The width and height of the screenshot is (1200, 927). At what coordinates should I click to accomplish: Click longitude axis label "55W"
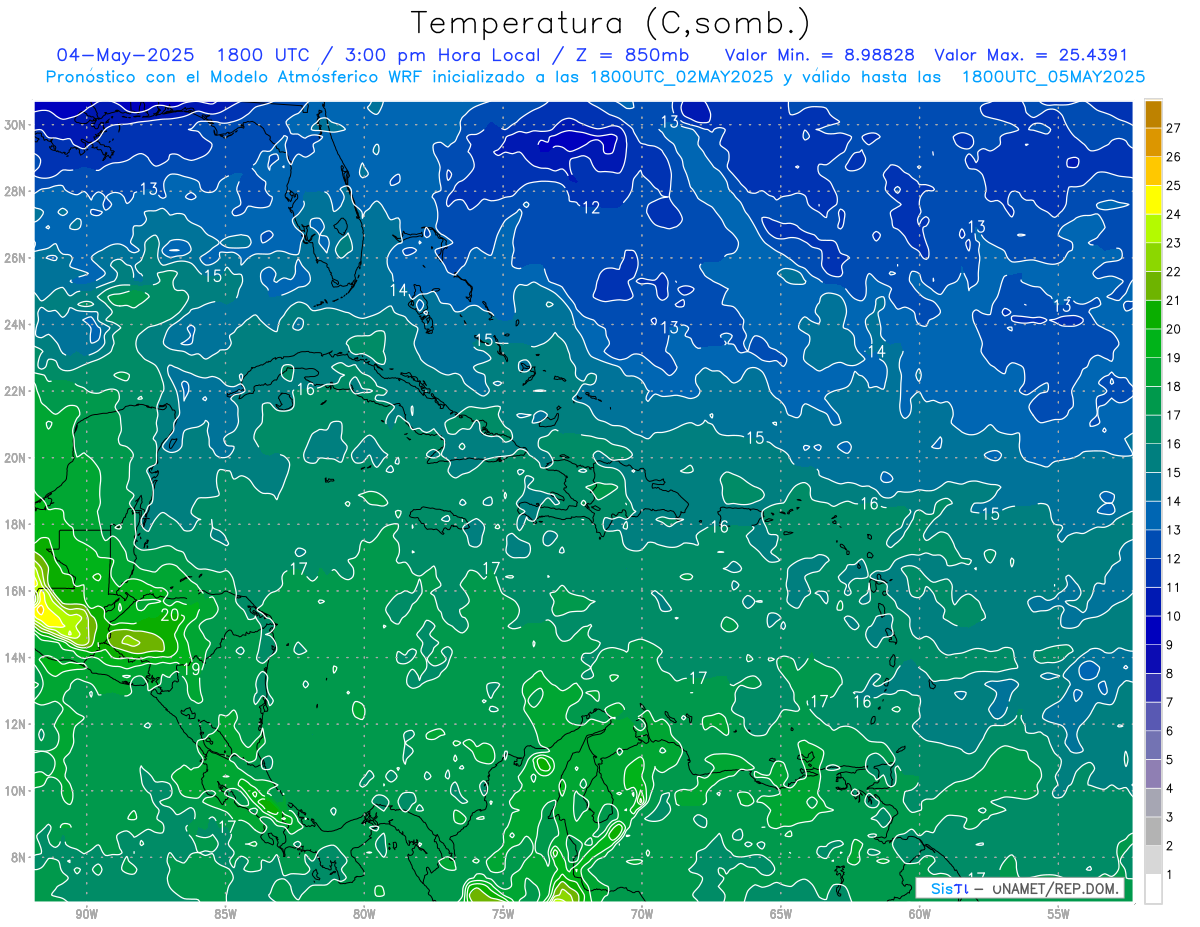(x=1059, y=915)
